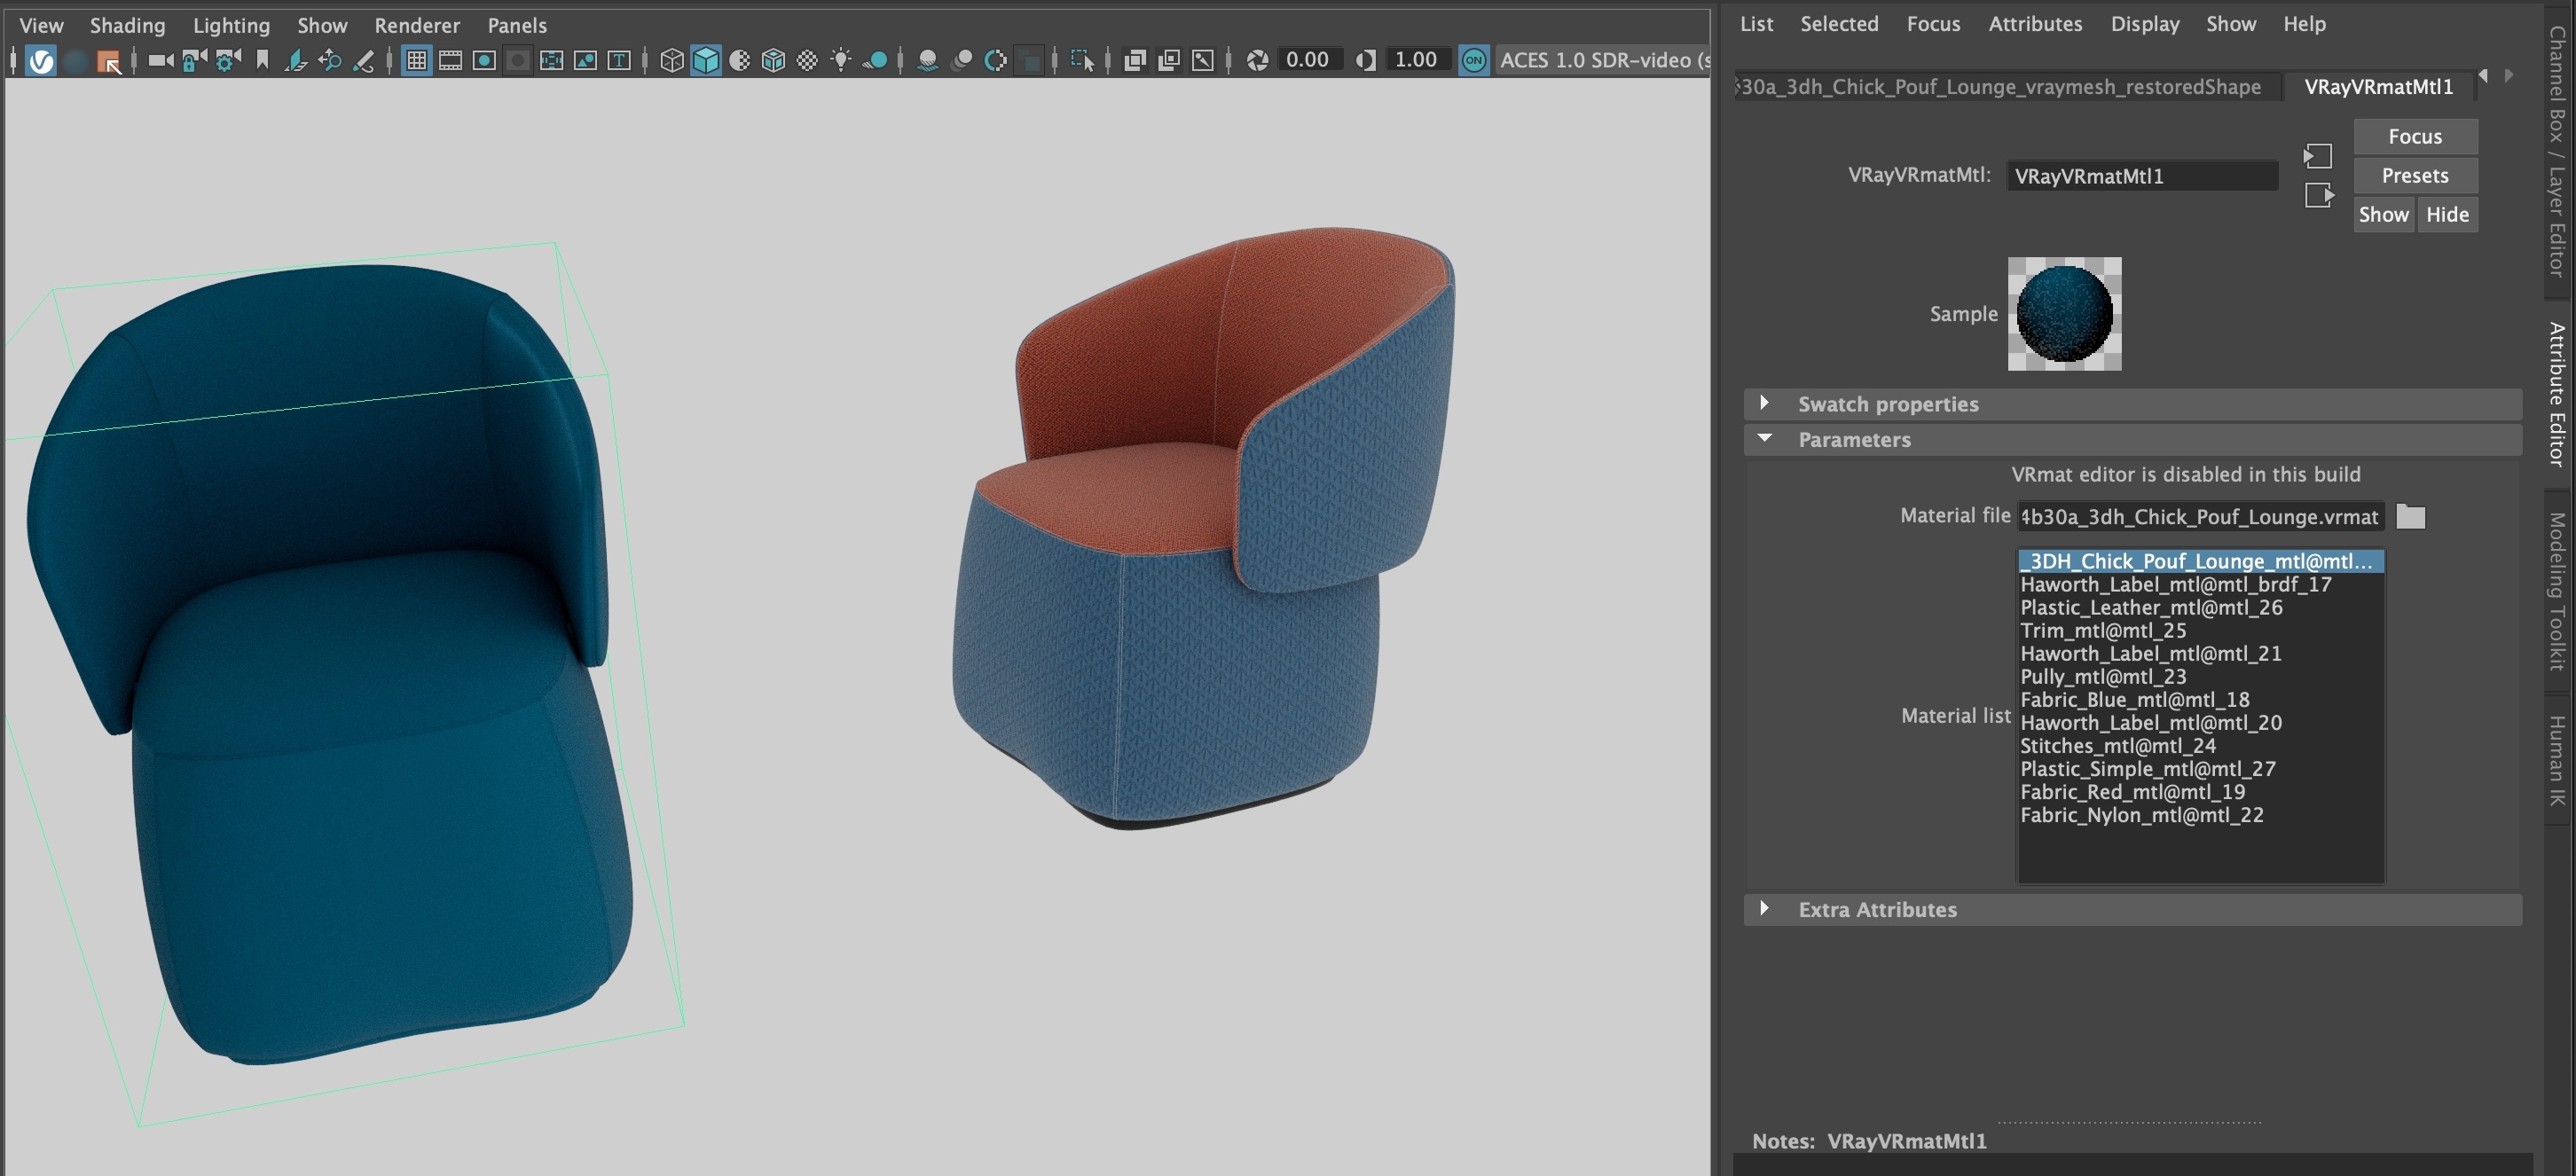Click the folder browse icon for Material file
The width and height of the screenshot is (2576, 1176).
2411,517
